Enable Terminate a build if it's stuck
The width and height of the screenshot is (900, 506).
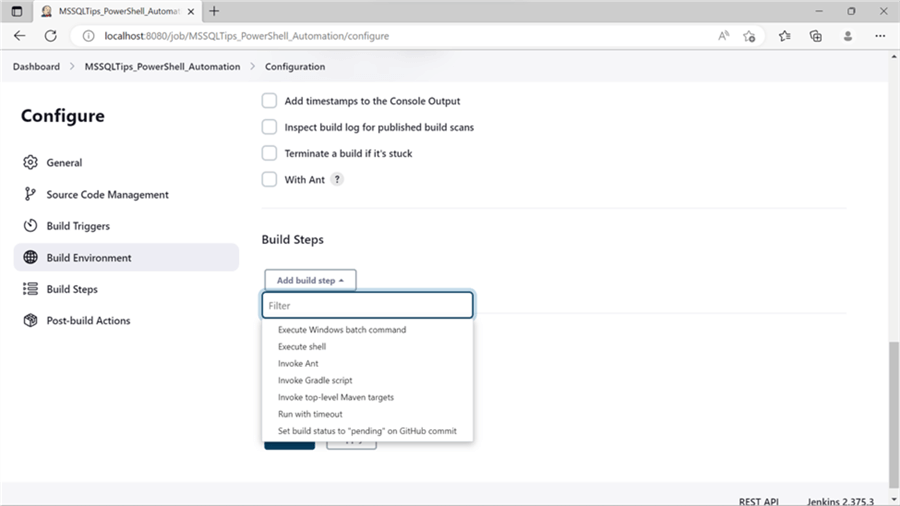tap(269, 153)
